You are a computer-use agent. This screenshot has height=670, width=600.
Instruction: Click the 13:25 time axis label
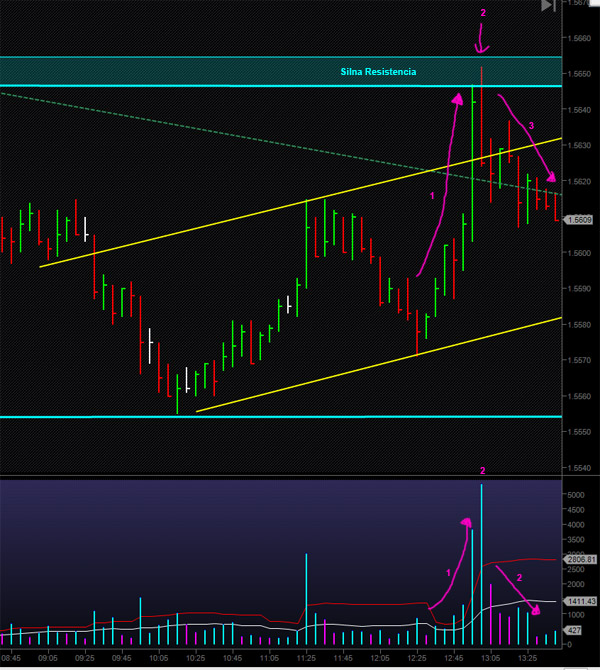click(527, 658)
